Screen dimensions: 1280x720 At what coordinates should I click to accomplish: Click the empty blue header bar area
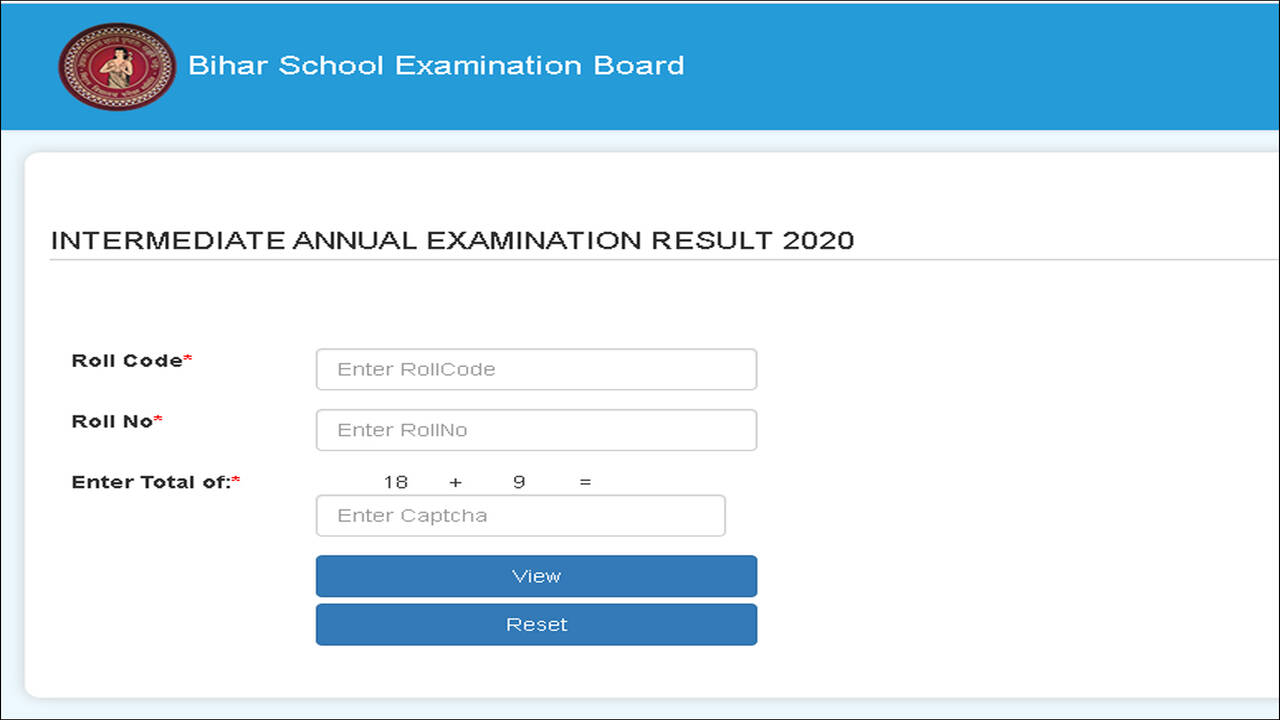point(980,66)
